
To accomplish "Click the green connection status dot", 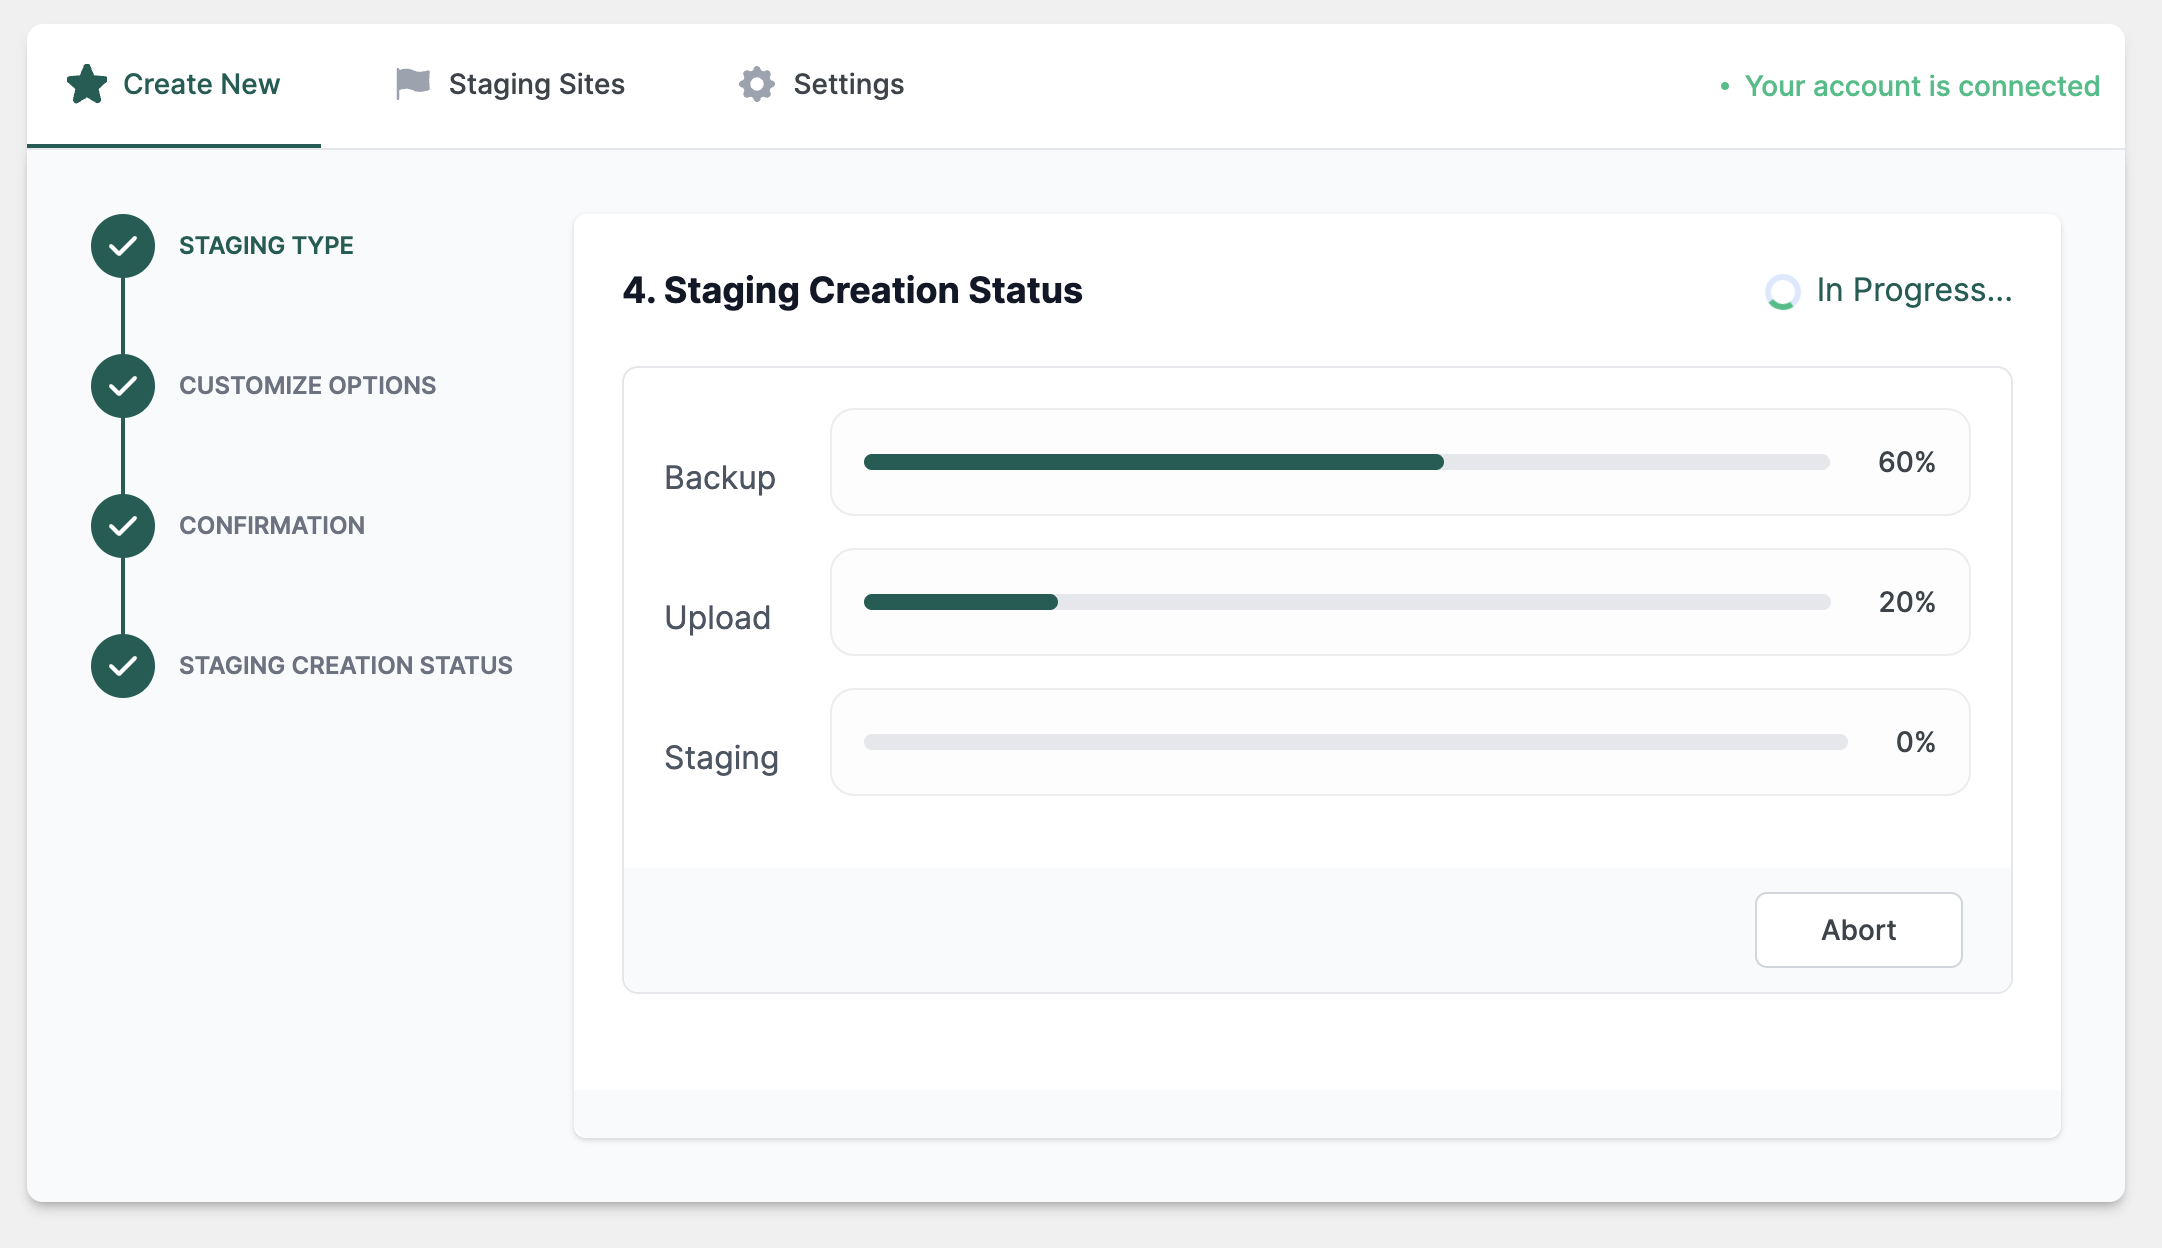I will [1723, 87].
